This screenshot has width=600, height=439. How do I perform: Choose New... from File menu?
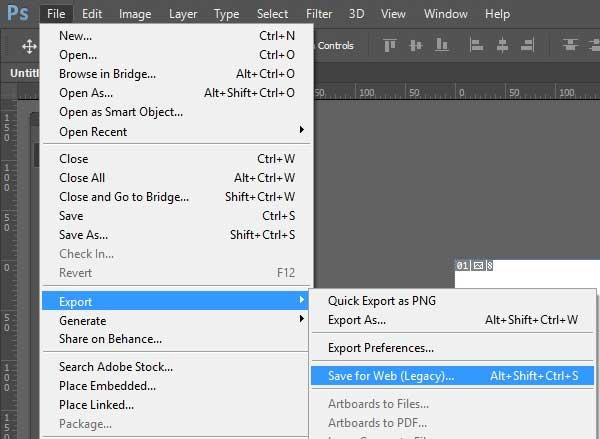click(177, 36)
